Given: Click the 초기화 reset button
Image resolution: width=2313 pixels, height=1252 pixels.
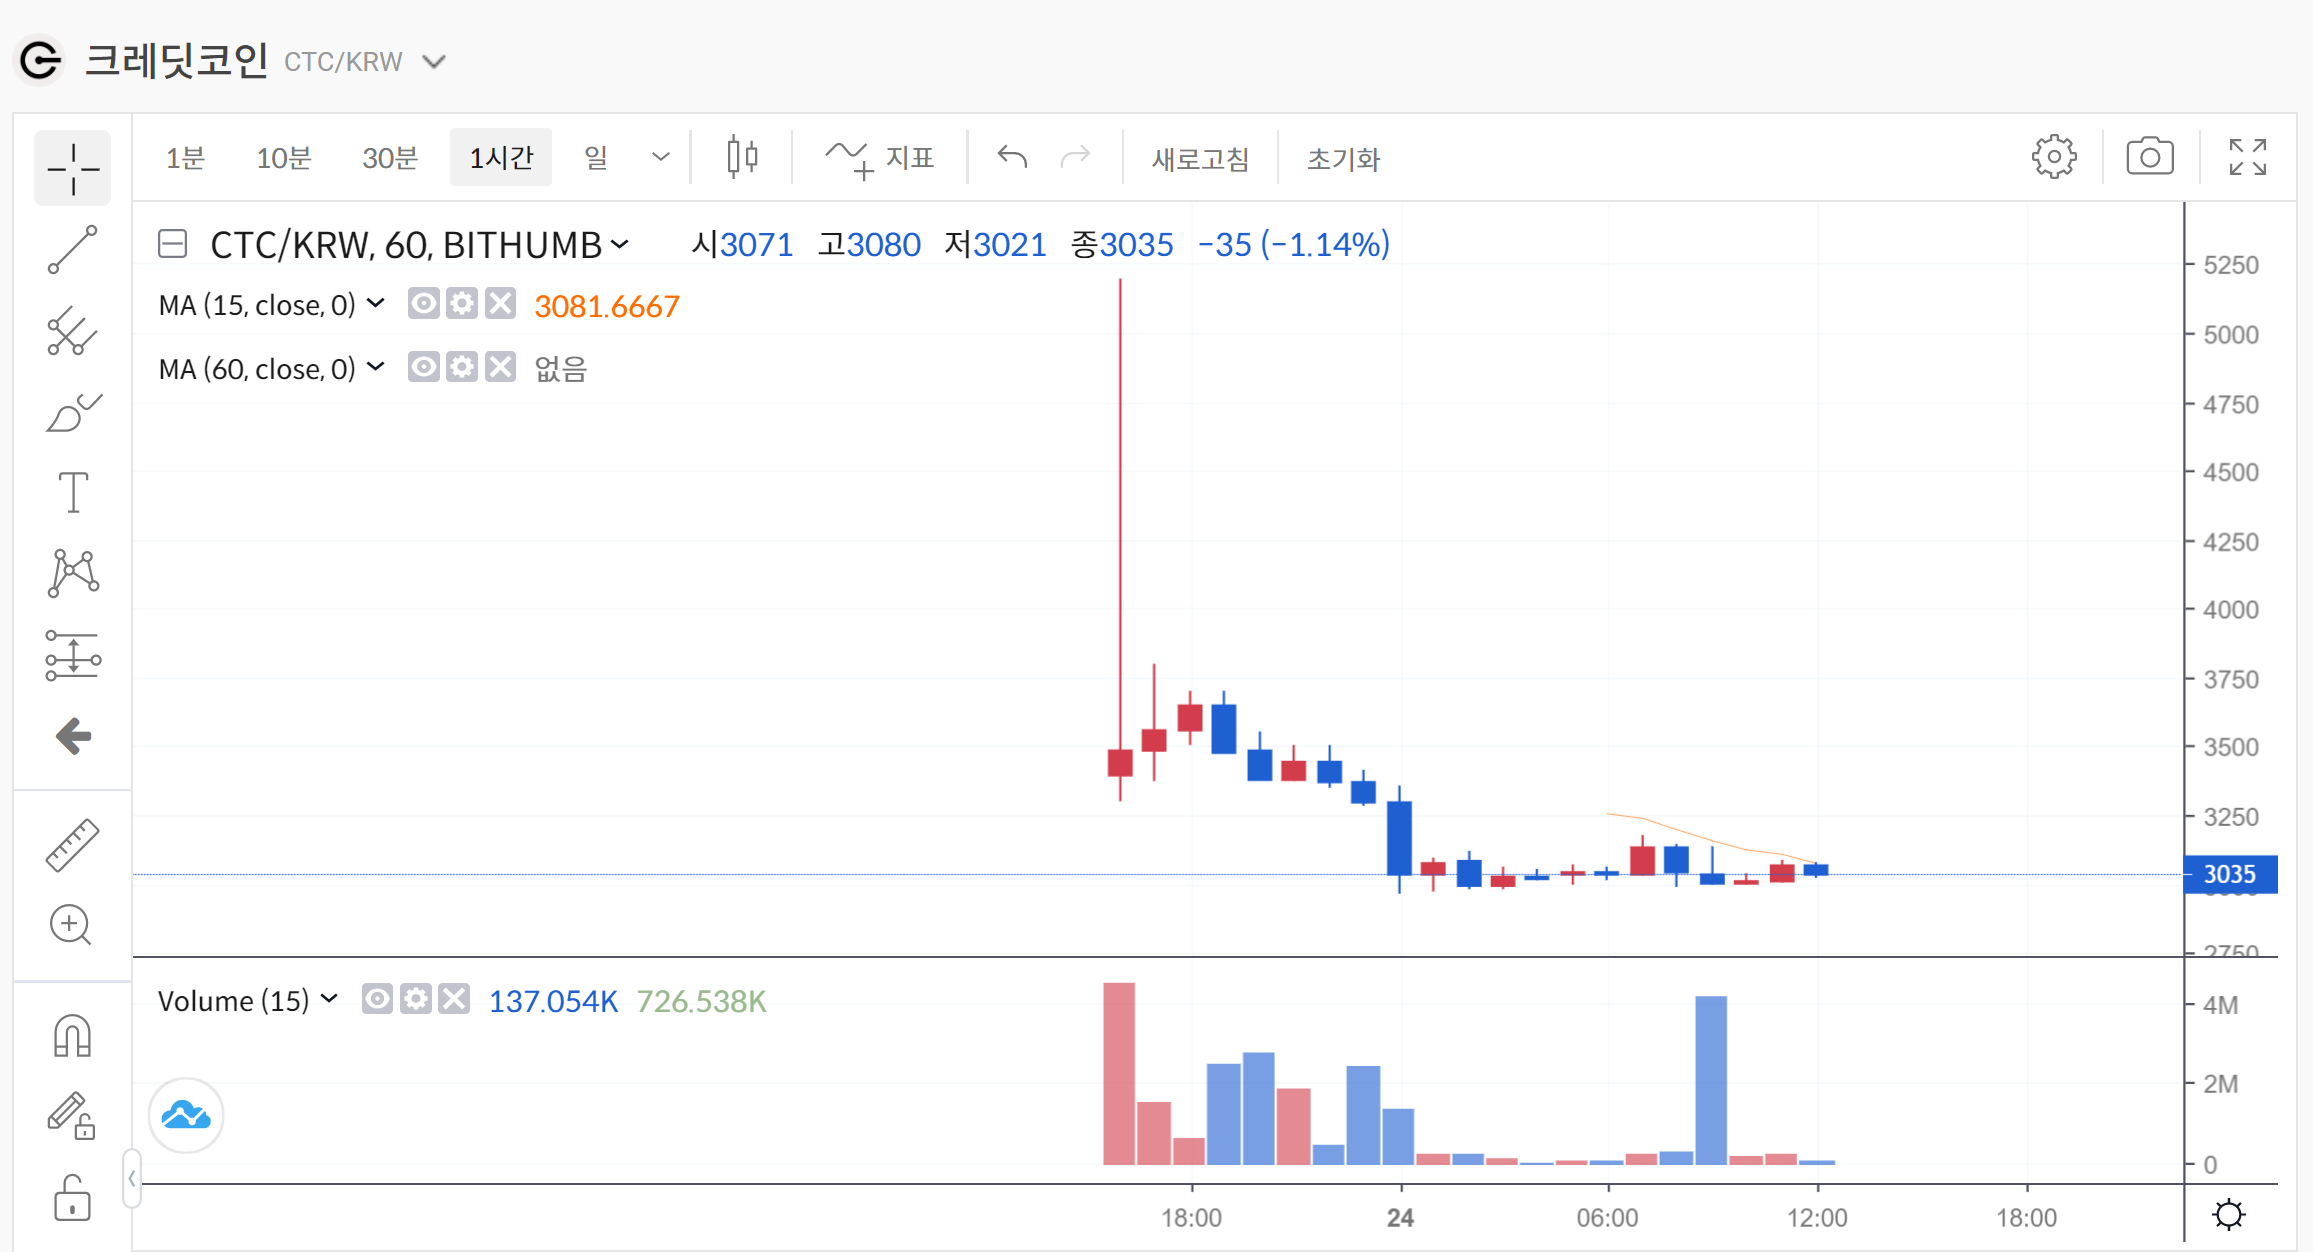Looking at the screenshot, I should click(x=1342, y=159).
